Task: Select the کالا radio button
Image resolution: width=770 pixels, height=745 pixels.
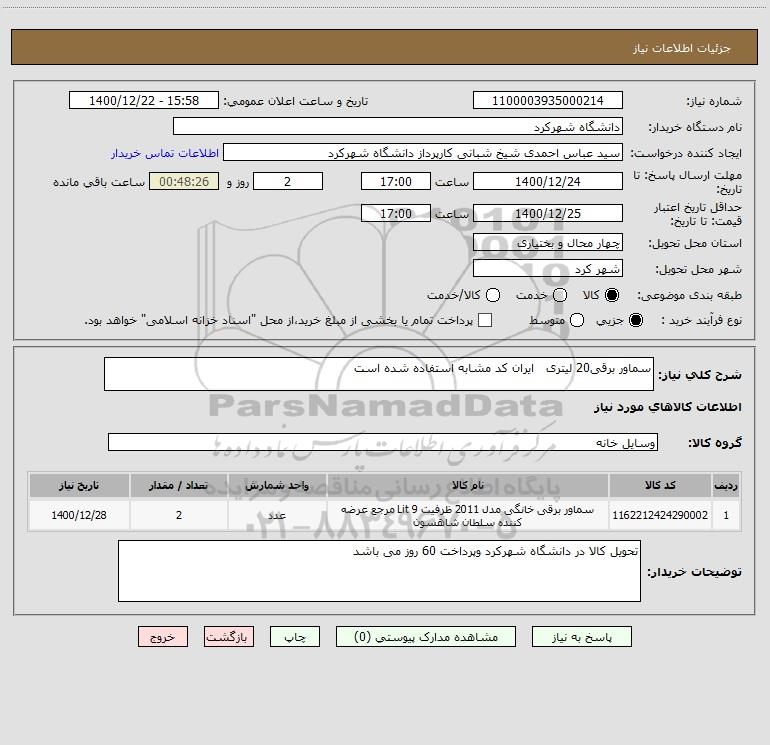Action: 612,295
